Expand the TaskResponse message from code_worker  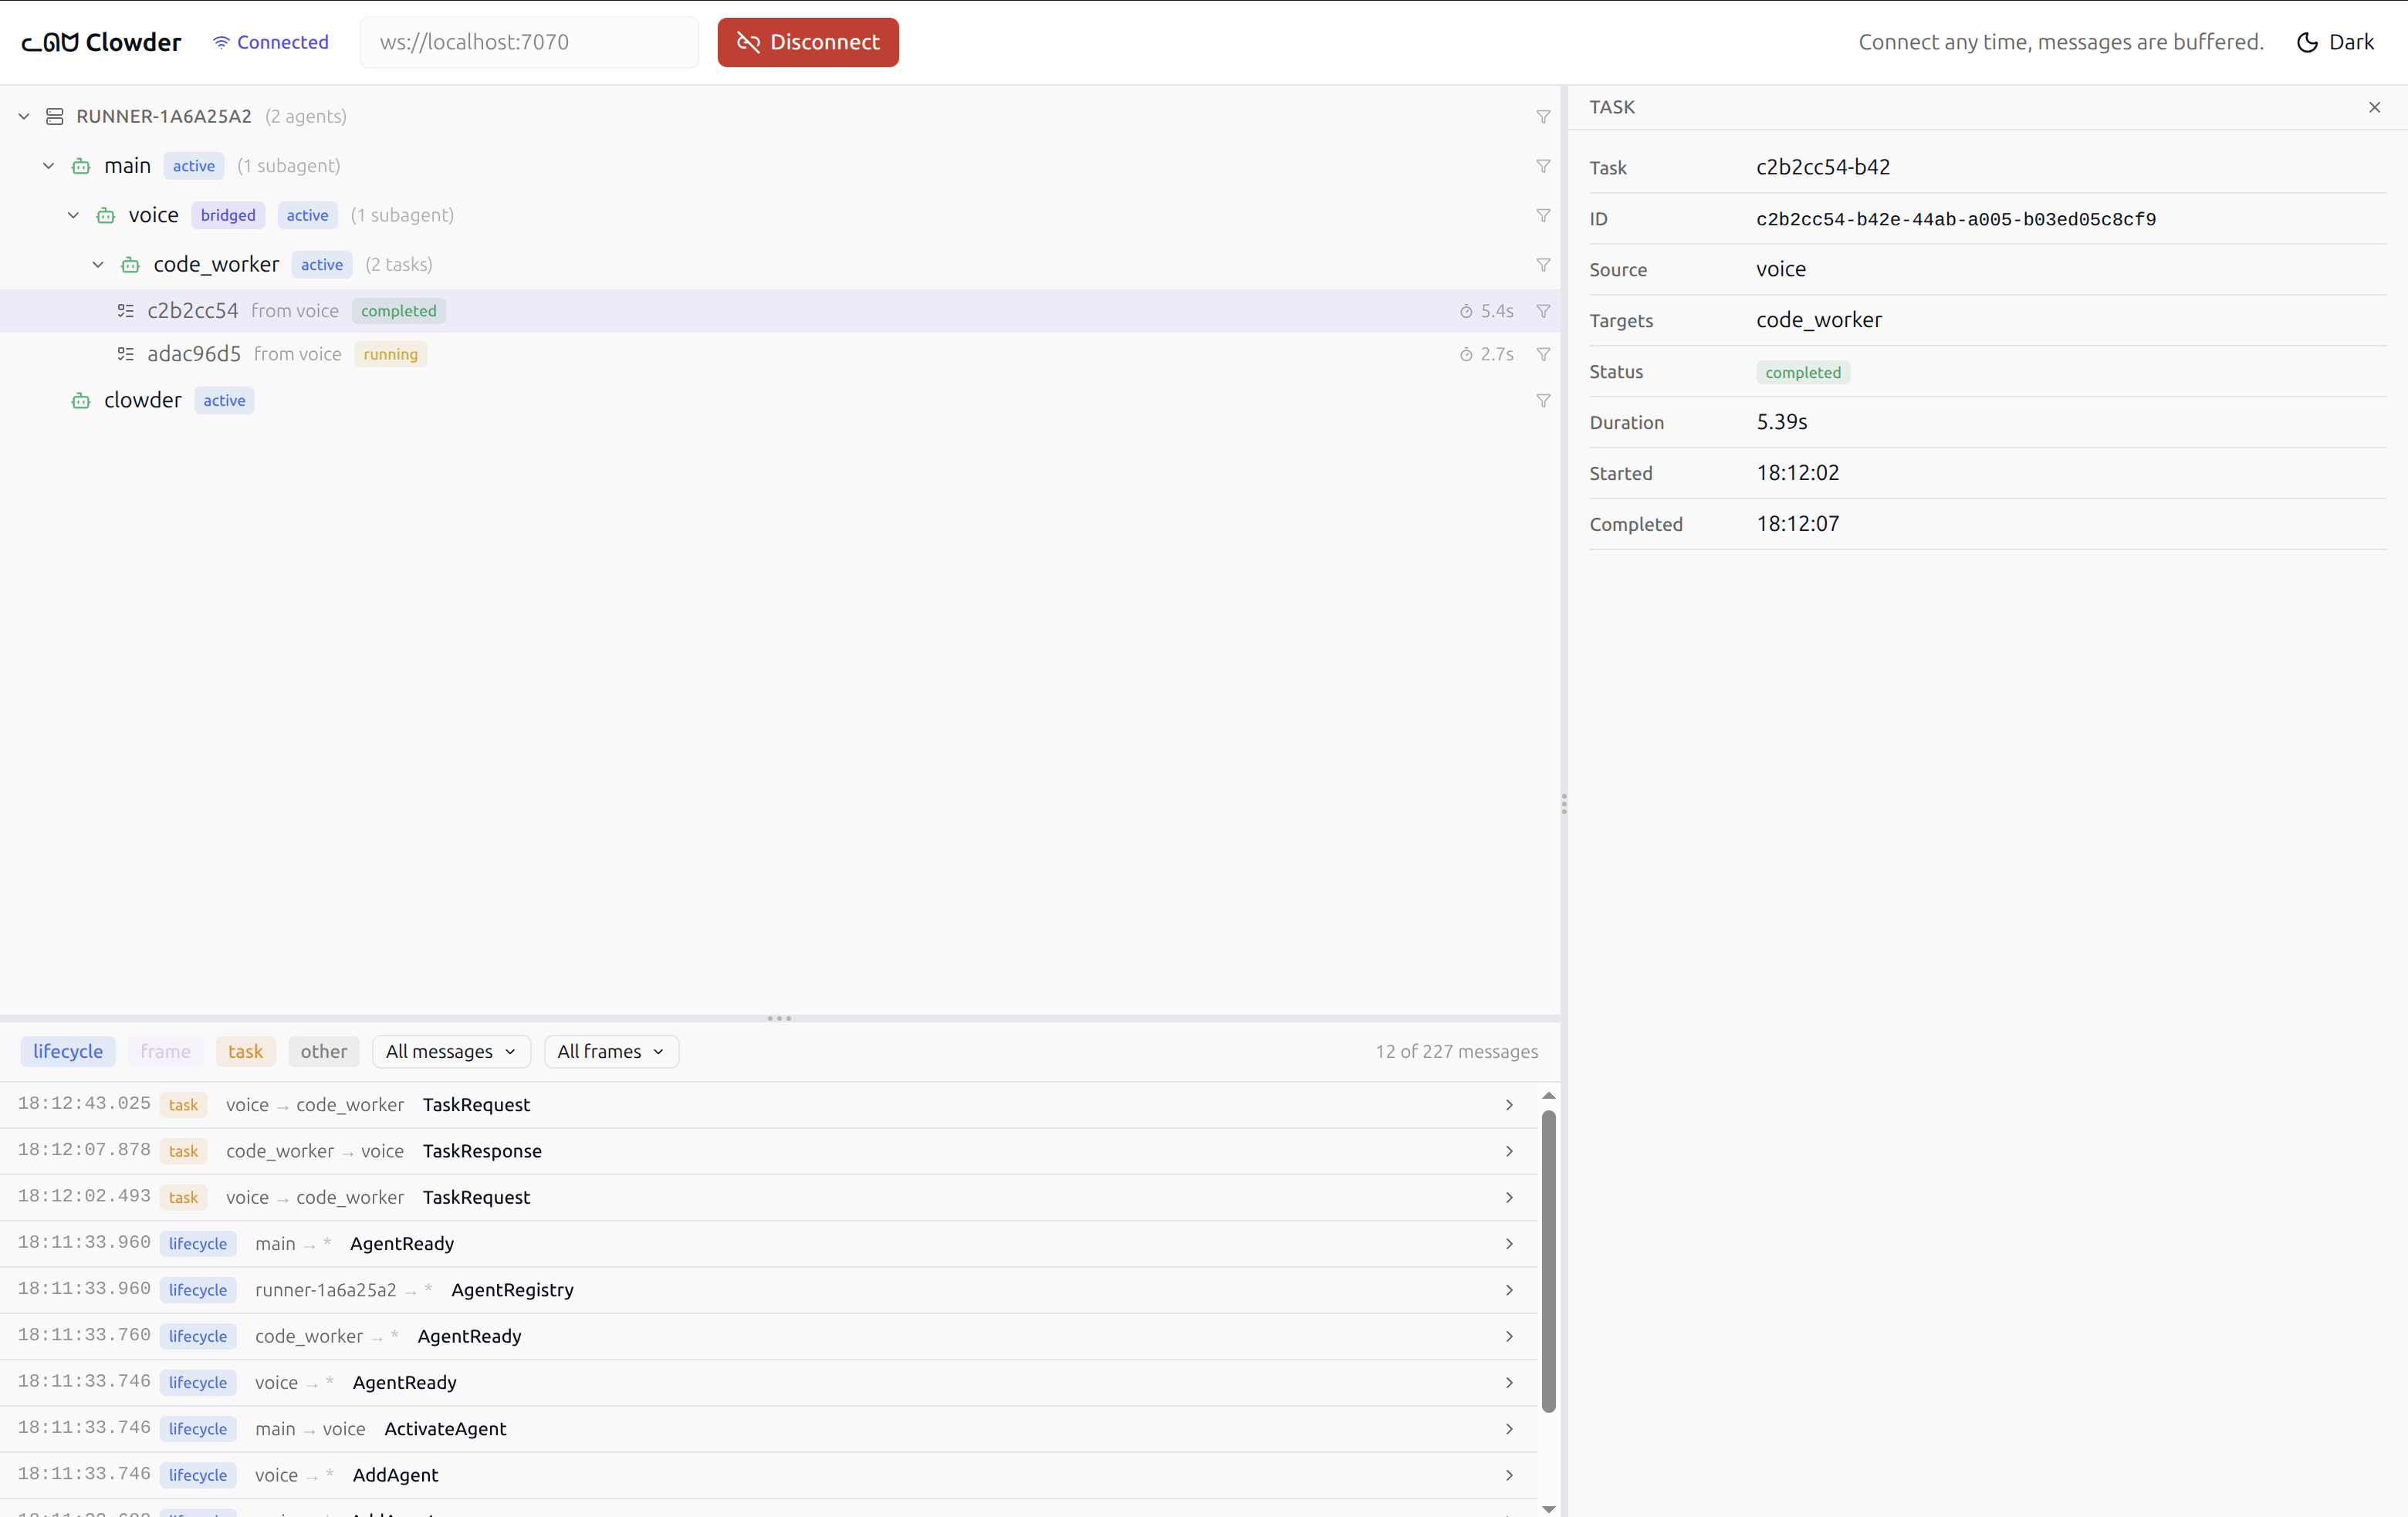point(1508,1151)
